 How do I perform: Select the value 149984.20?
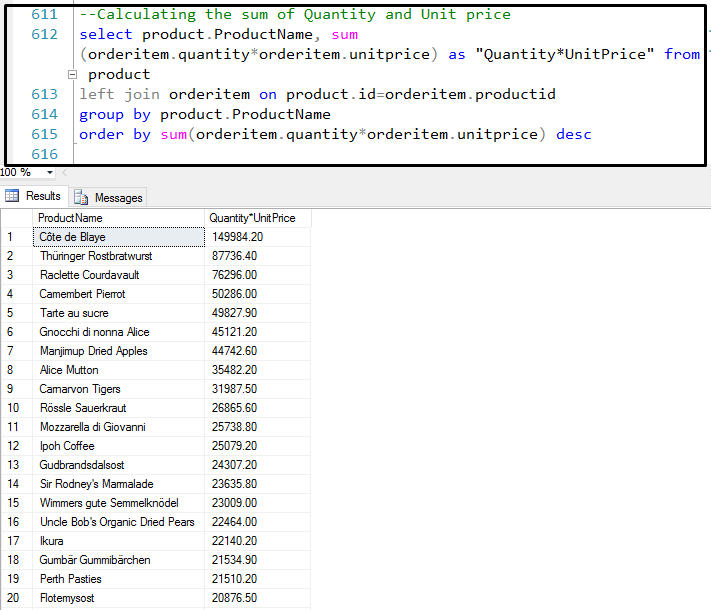(258, 237)
